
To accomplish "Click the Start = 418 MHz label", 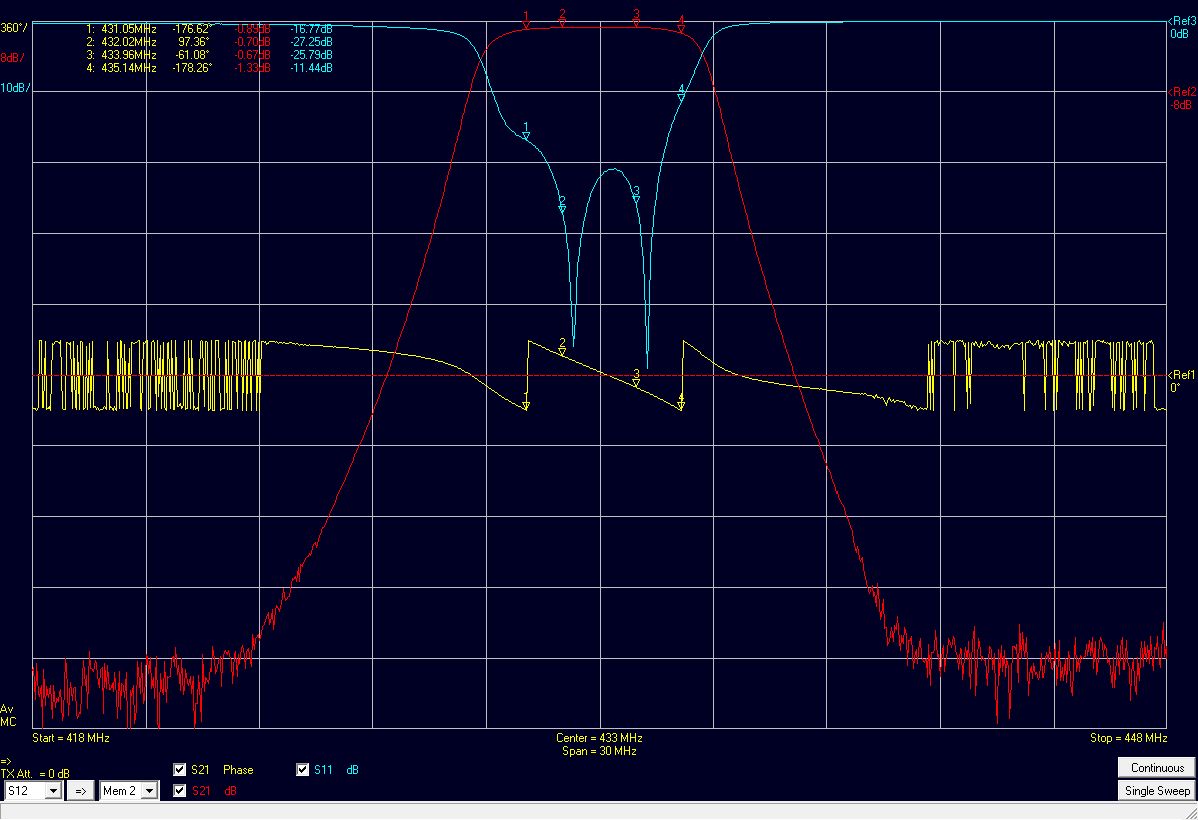I will coord(70,737).
